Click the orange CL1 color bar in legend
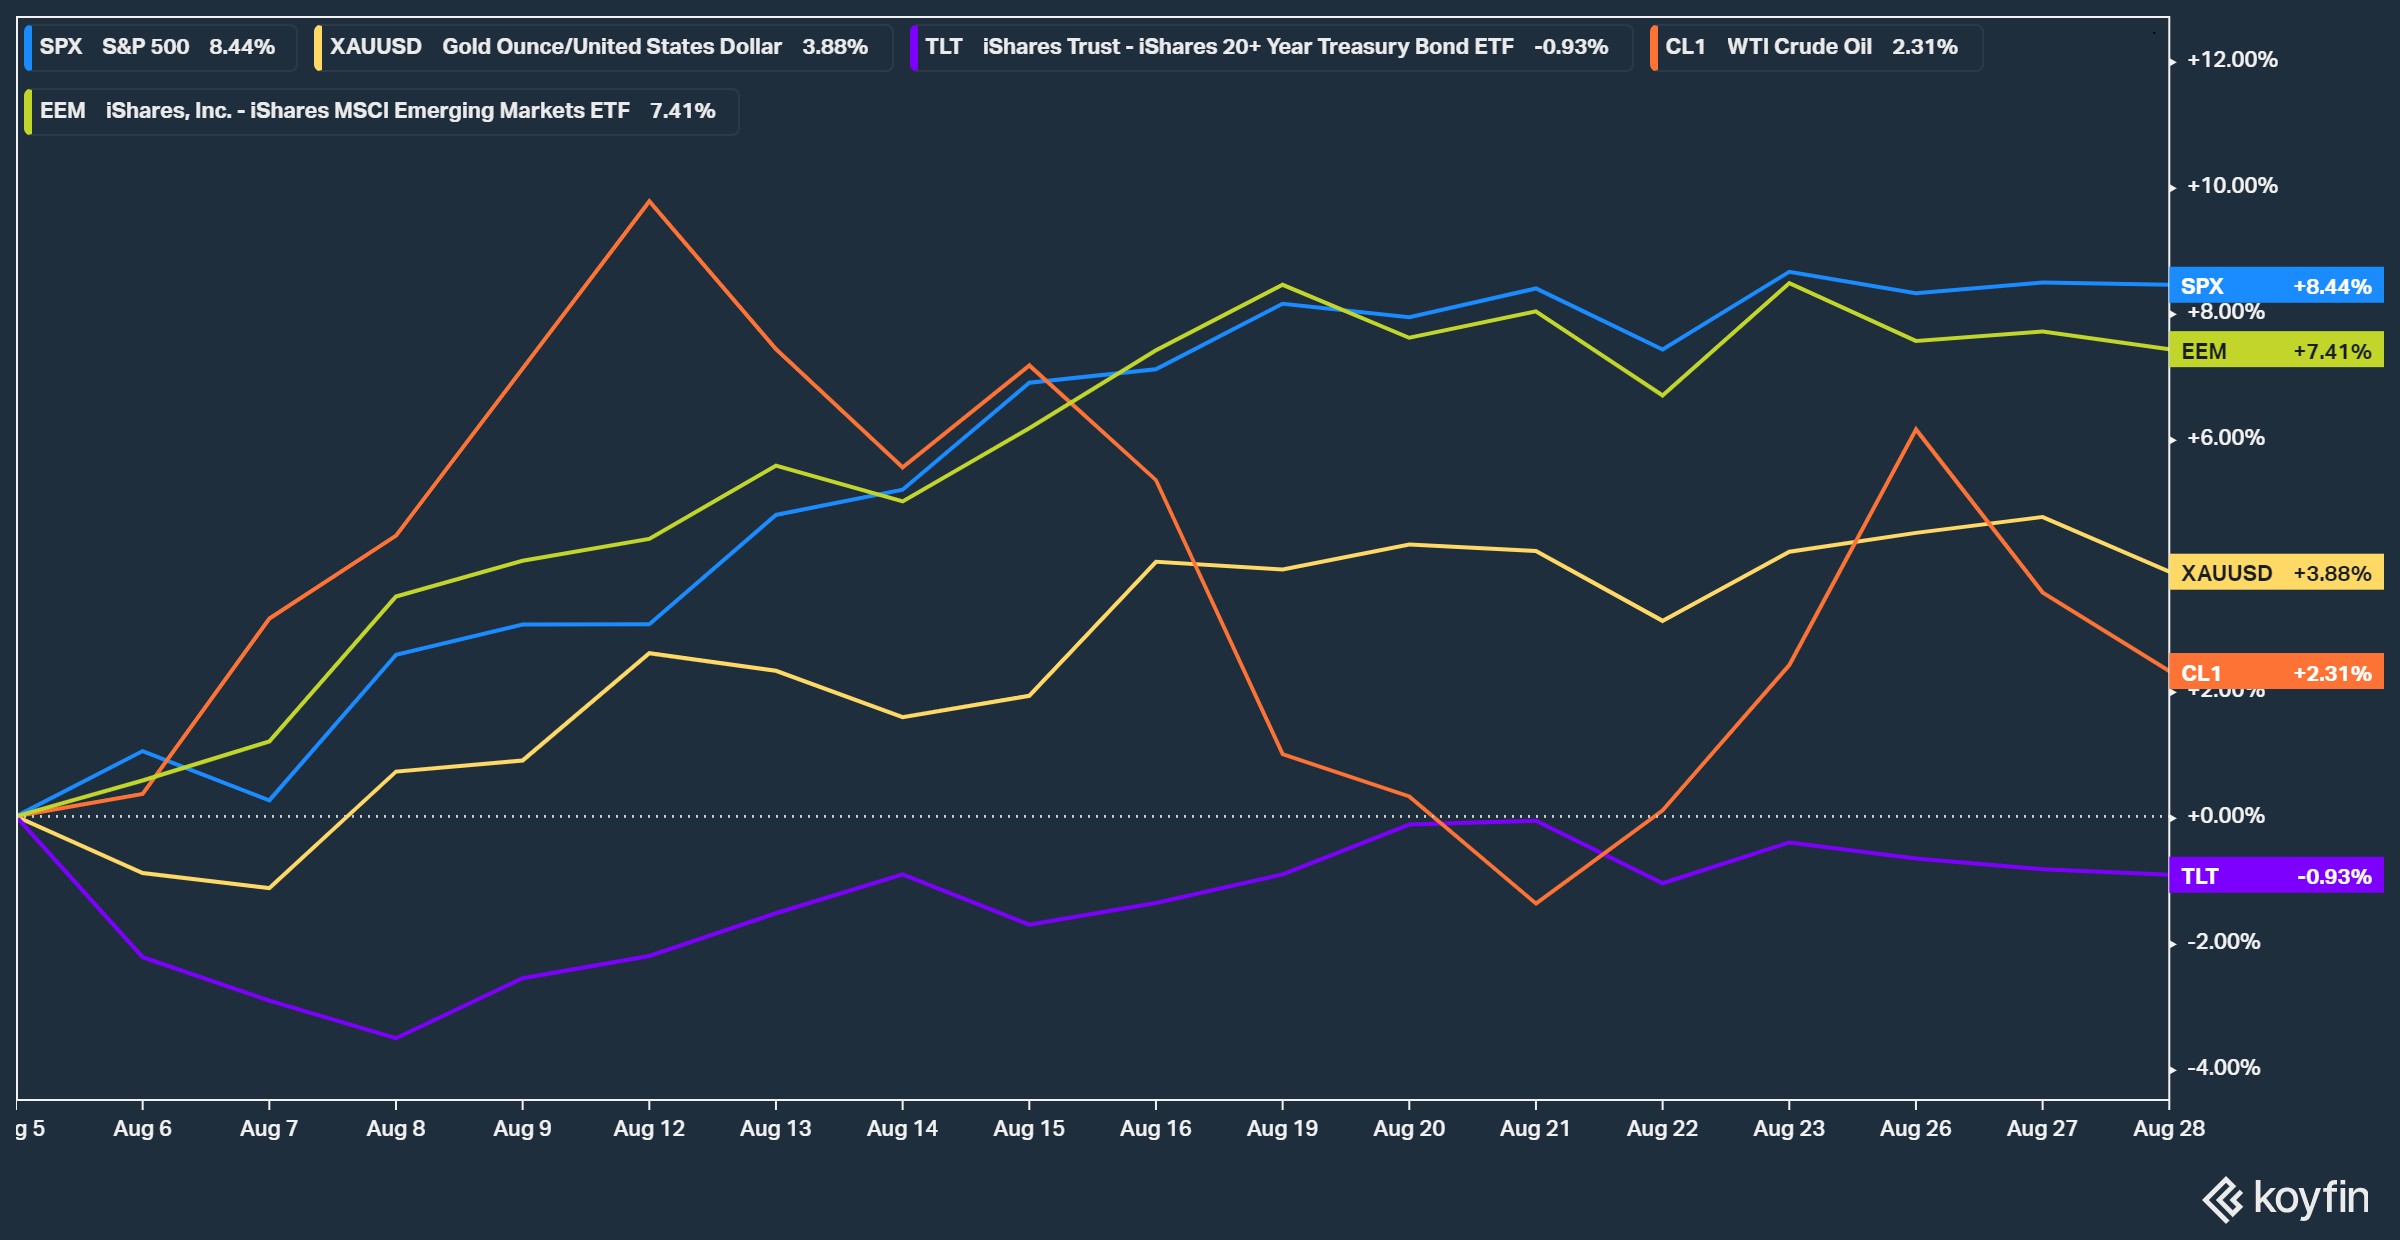The height and width of the screenshot is (1240, 2400). point(1654,47)
